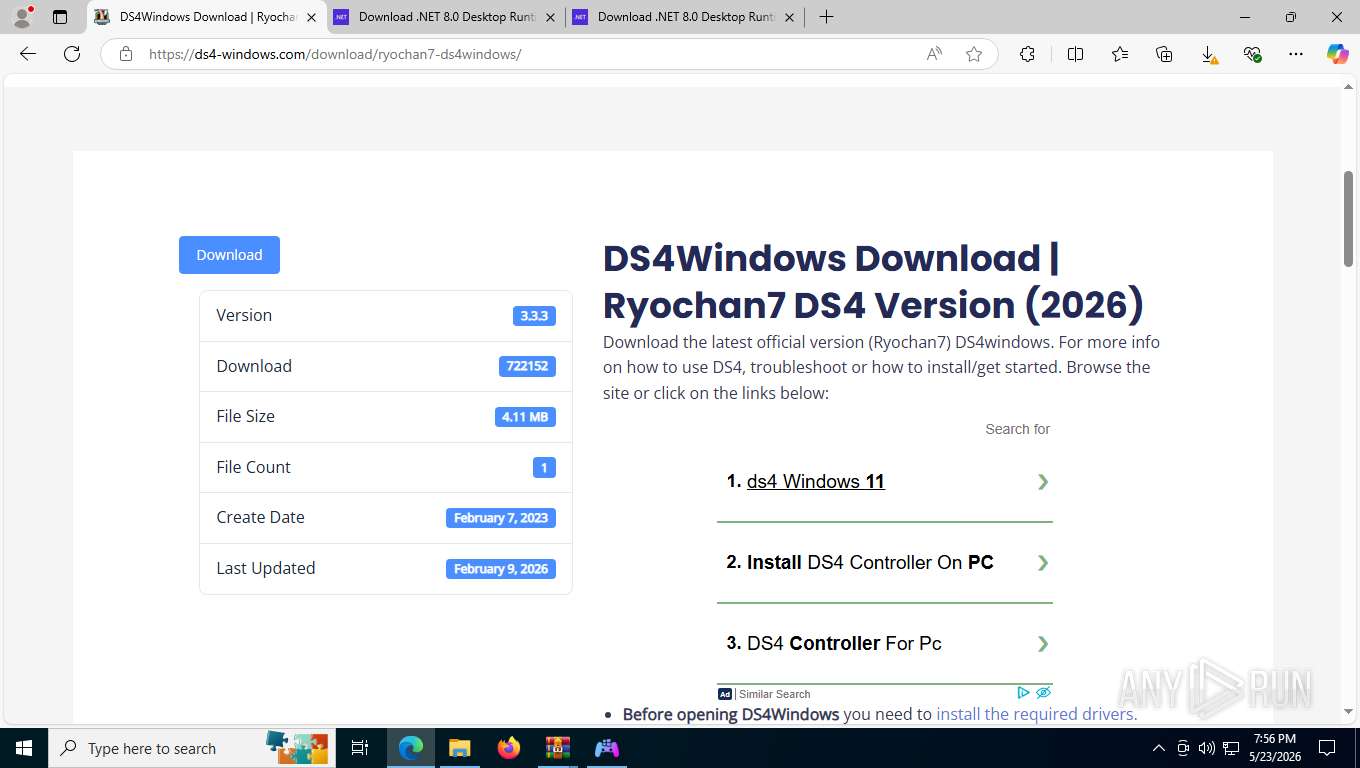Click chevron beside DS4 Controller For Pc
Screen dimensions: 1360x768
1042,644
